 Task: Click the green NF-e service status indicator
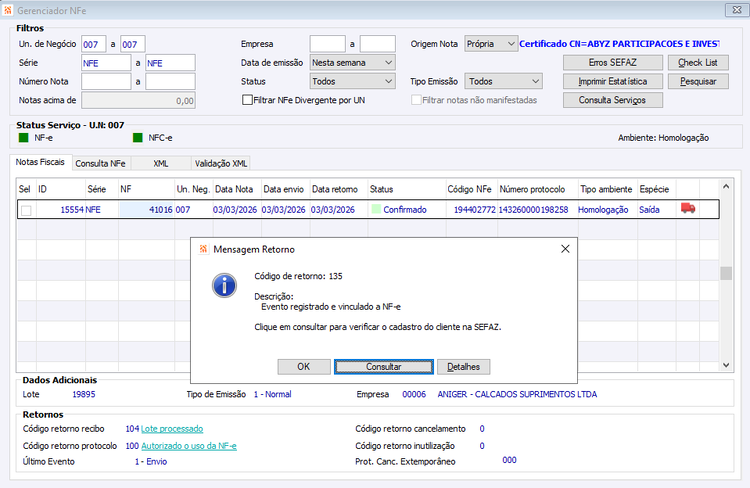(x=23, y=138)
